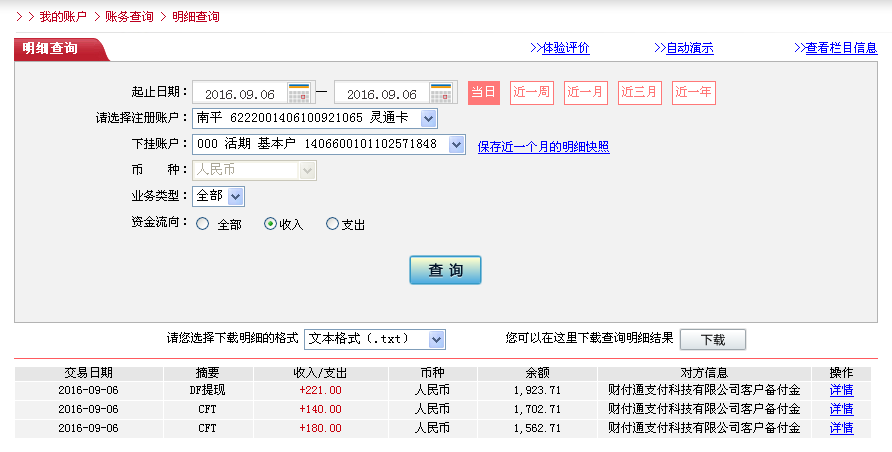Click 明细查询 in the breadcrumb

coord(196,16)
